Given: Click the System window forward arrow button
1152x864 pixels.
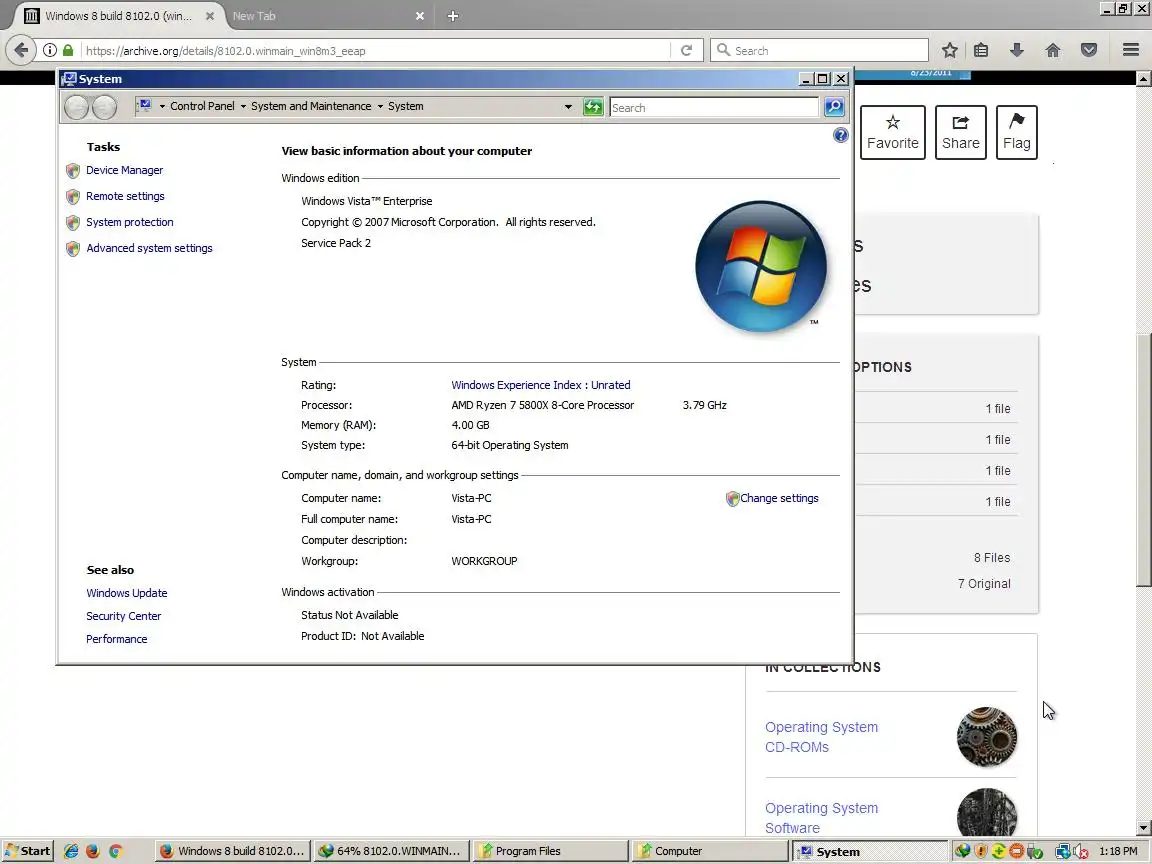Looking at the screenshot, I should click(x=104, y=107).
